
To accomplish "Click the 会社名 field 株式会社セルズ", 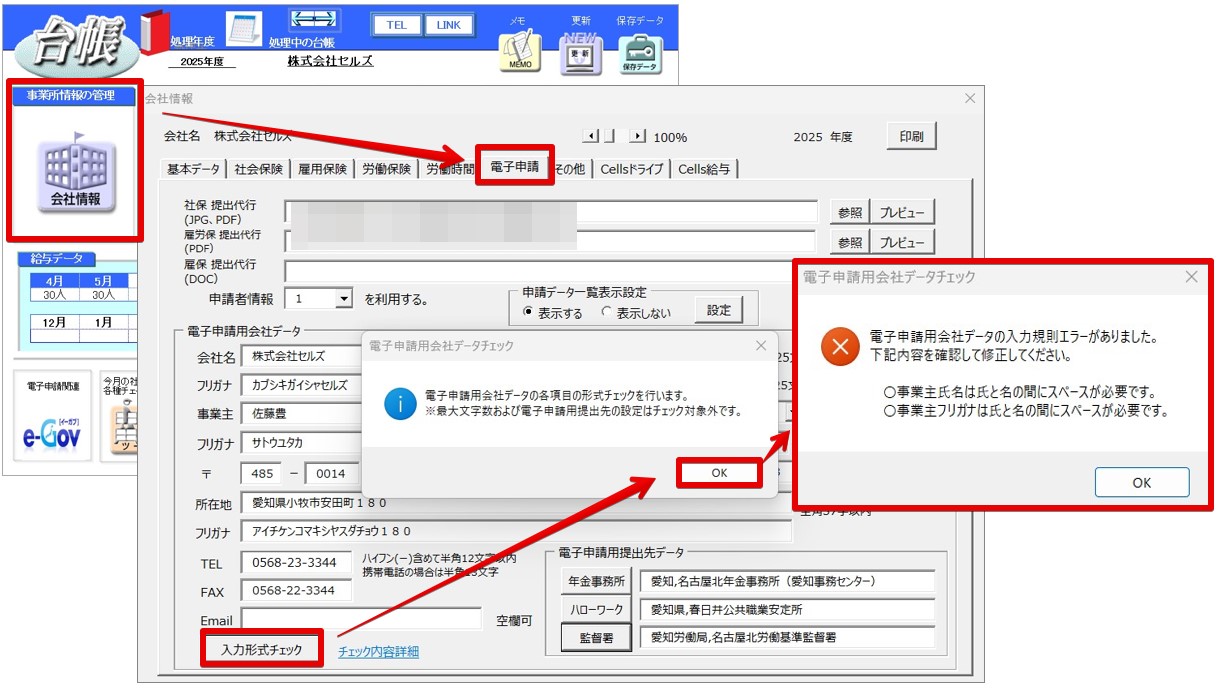I will coord(303,357).
